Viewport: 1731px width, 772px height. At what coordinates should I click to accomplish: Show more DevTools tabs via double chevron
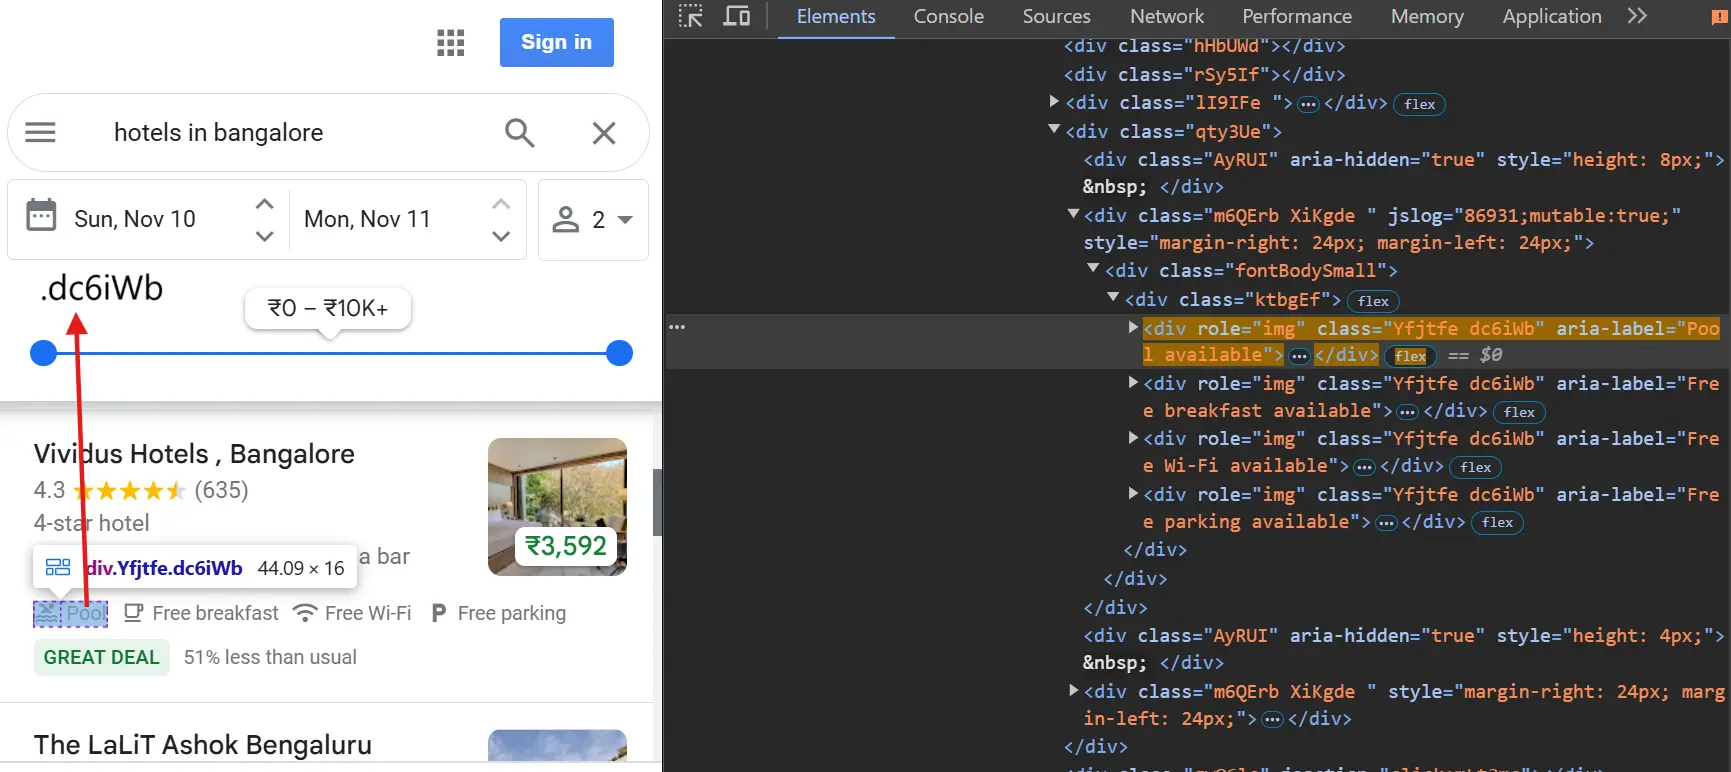click(1637, 16)
